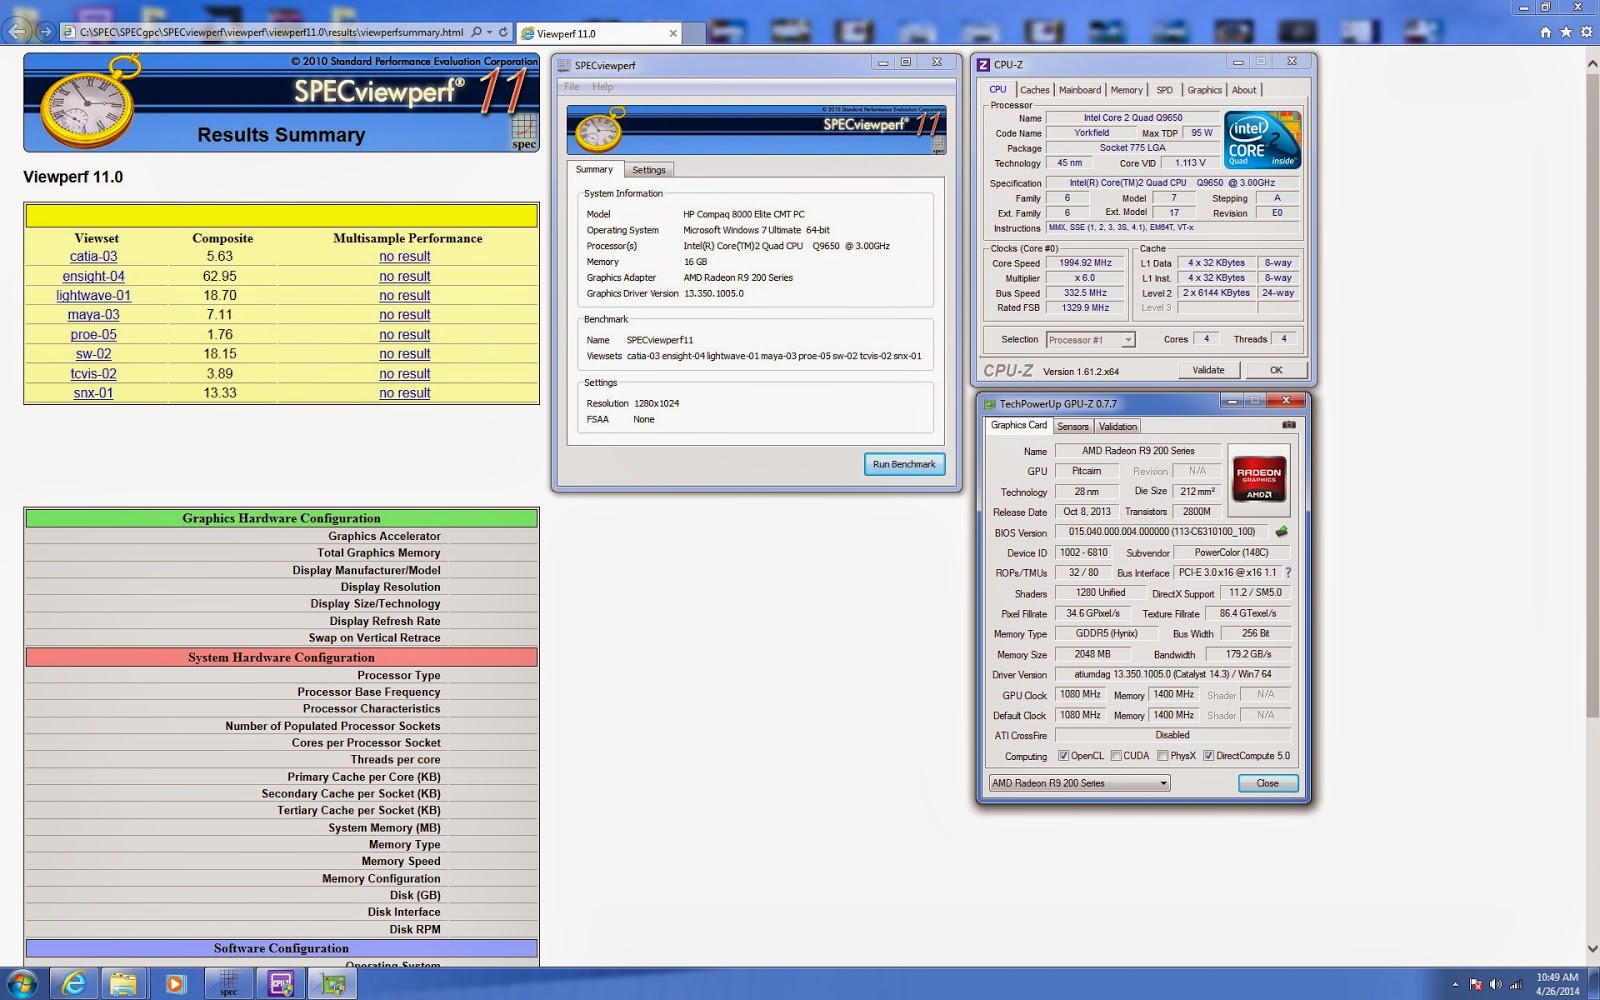The image size is (1600, 1000).
Task: Open the AMD Radeon R9 200 Series dropdown
Action: (1079, 783)
